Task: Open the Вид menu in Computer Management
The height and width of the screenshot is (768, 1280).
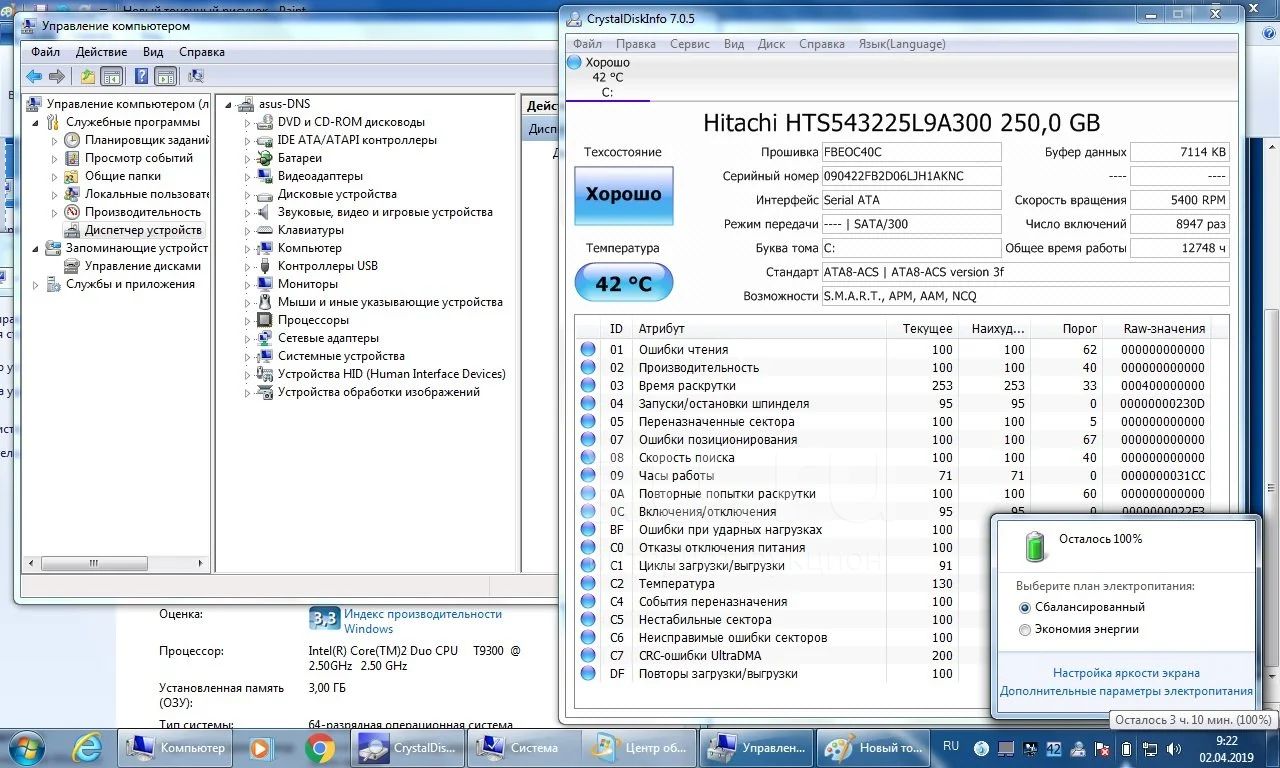Action: pos(153,52)
